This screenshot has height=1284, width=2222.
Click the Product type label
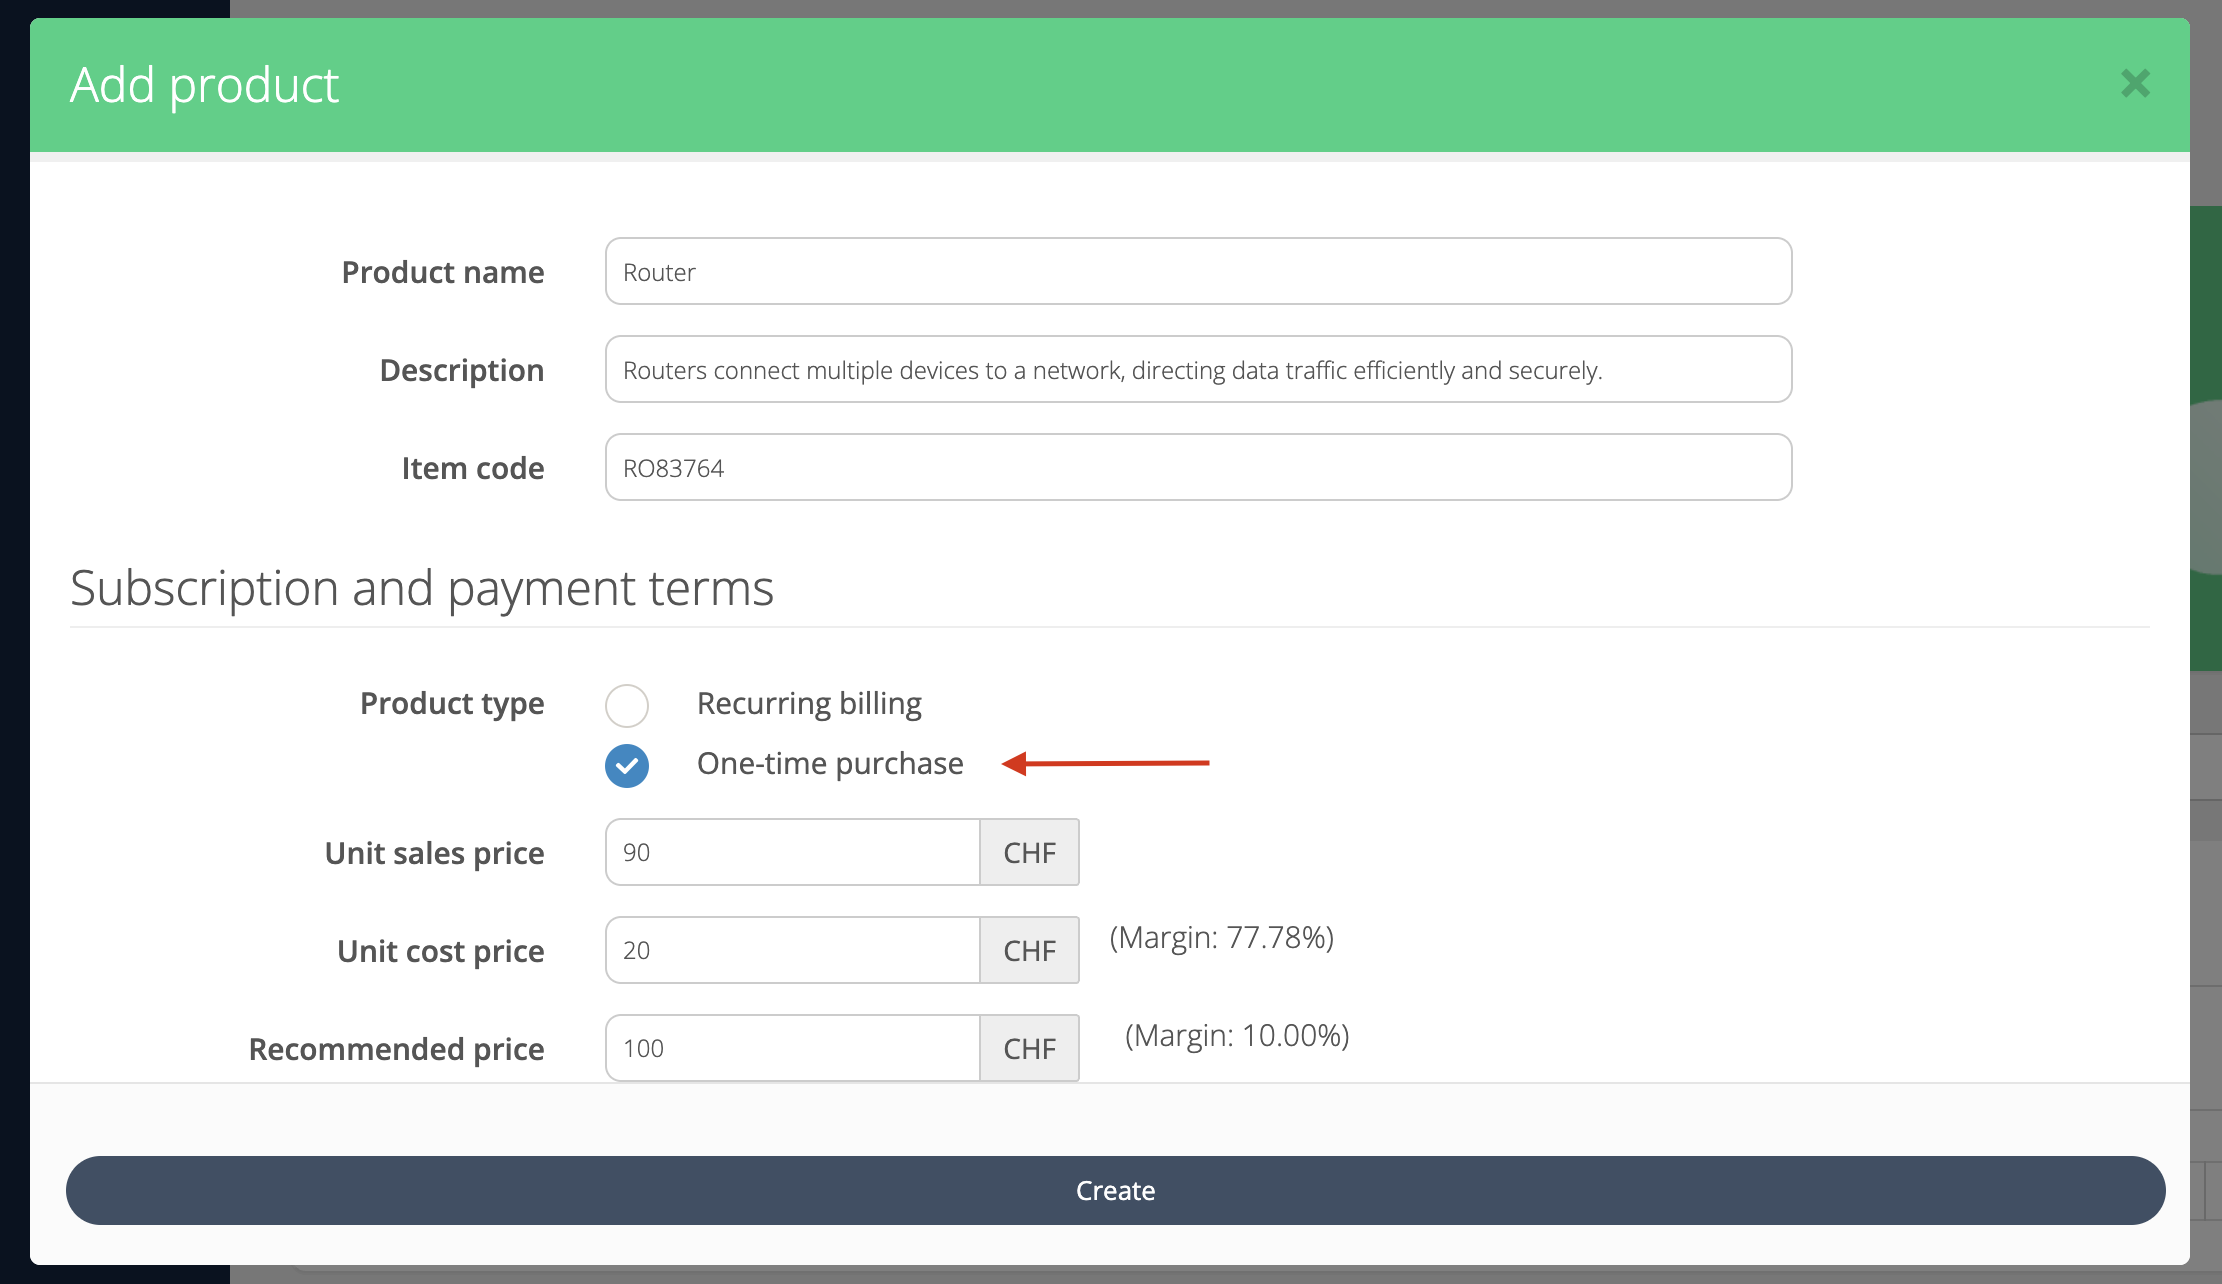pos(452,704)
